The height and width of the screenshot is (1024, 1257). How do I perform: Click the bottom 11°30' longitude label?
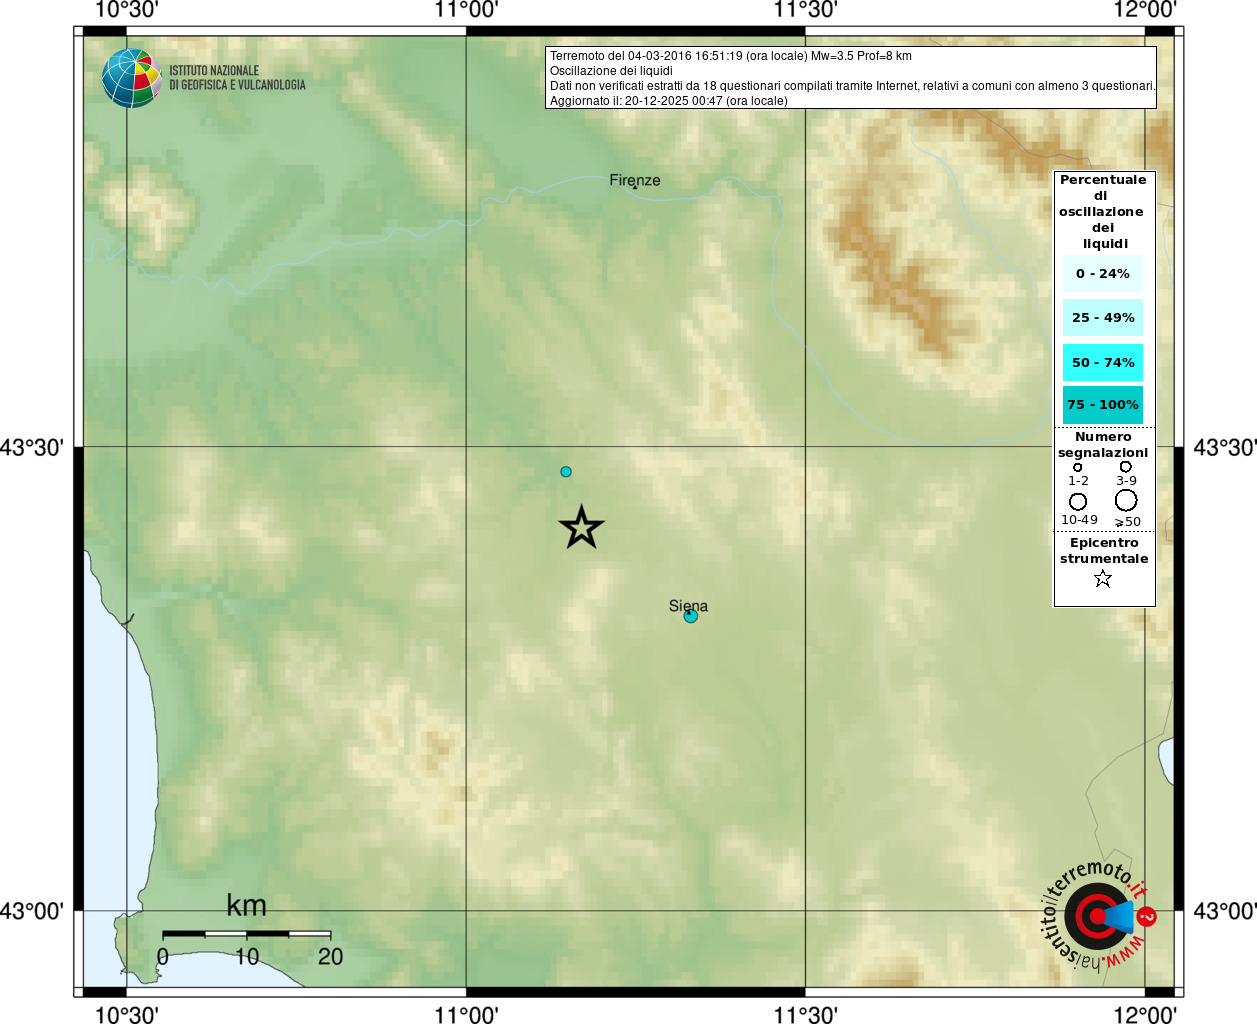(x=806, y=1015)
